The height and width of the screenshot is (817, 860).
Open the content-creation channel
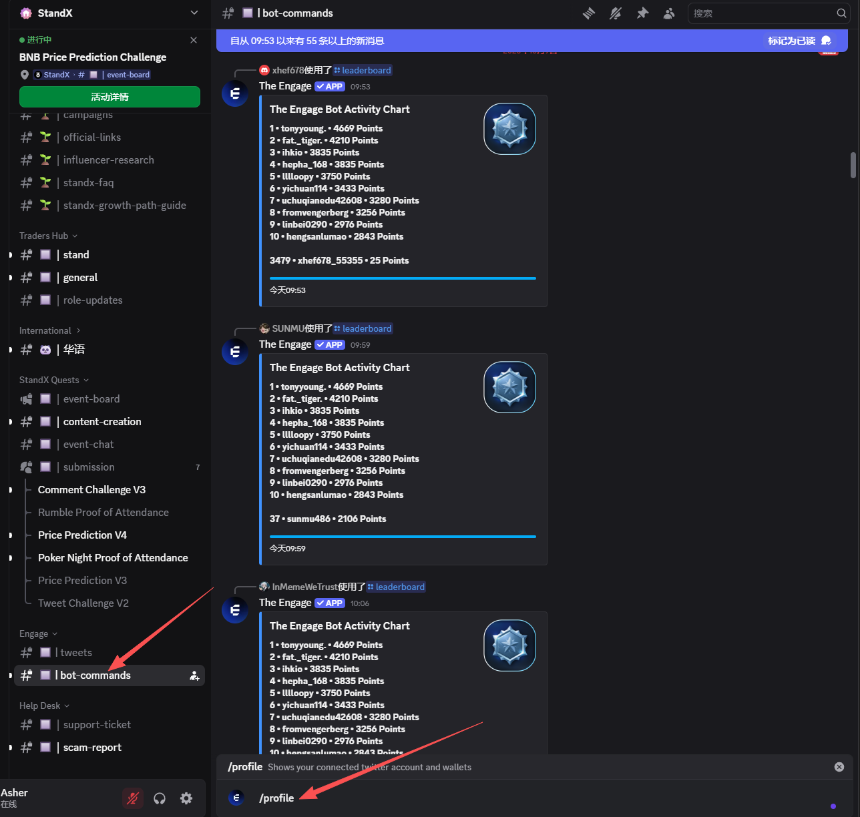point(102,422)
